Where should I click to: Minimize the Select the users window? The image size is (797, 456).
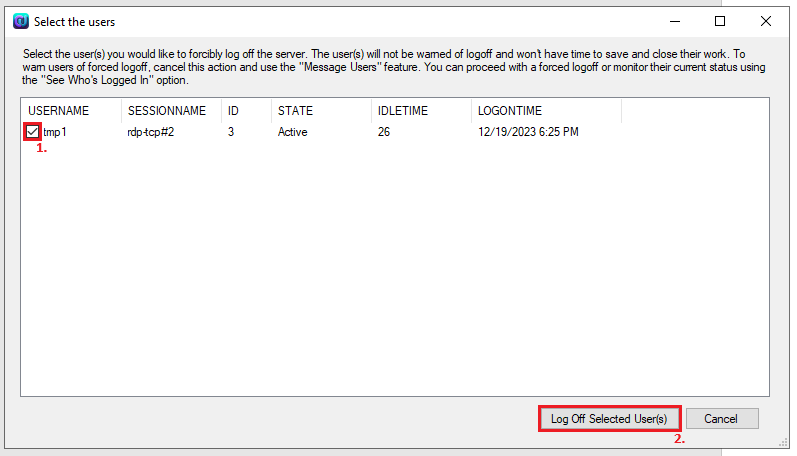[x=675, y=21]
